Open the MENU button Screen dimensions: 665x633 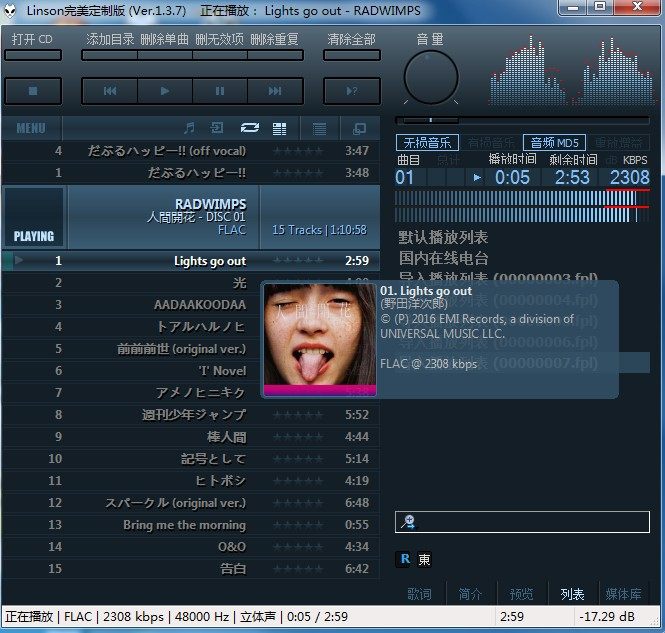[x=31, y=128]
